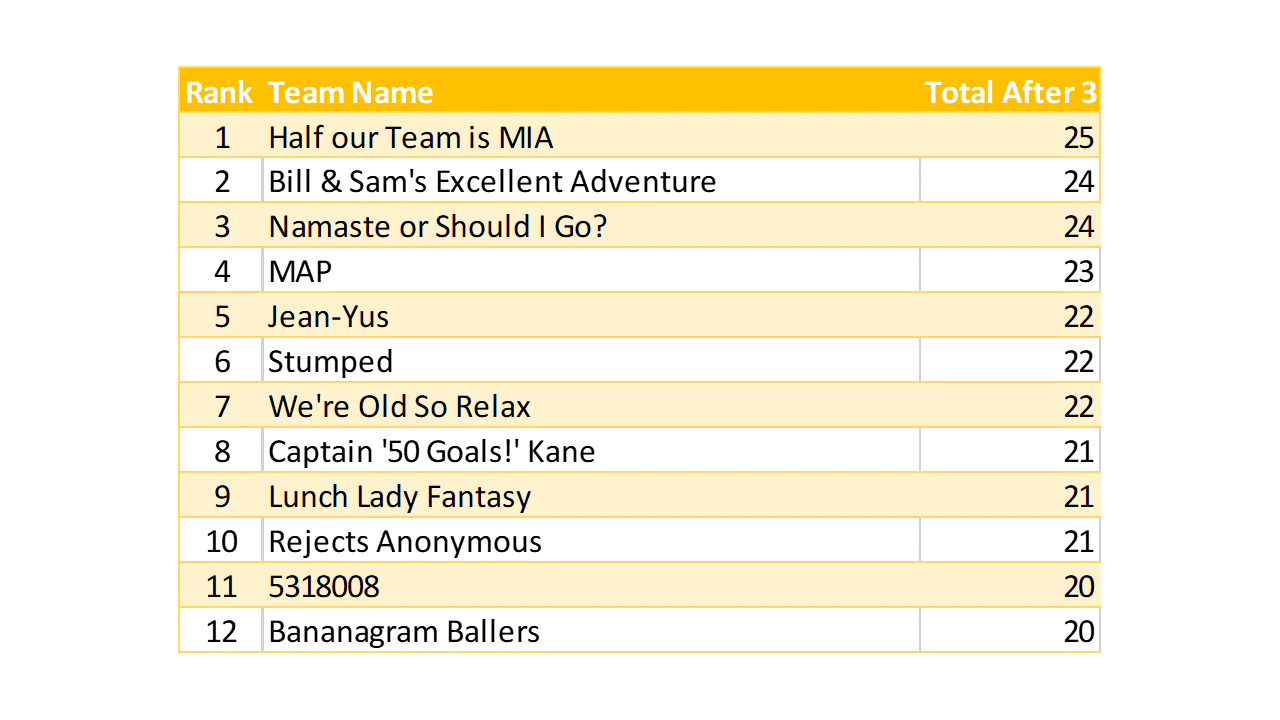Select the Jean-Yus team cell
The height and width of the screenshot is (720, 1280).
pos(329,317)
